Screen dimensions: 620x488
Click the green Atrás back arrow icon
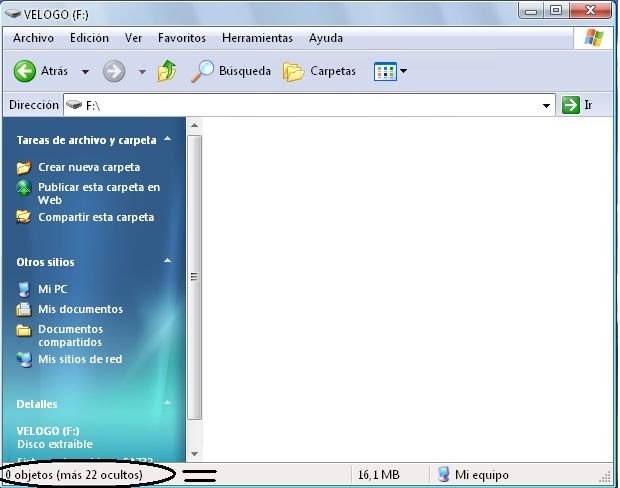click(x=25, y=71)
